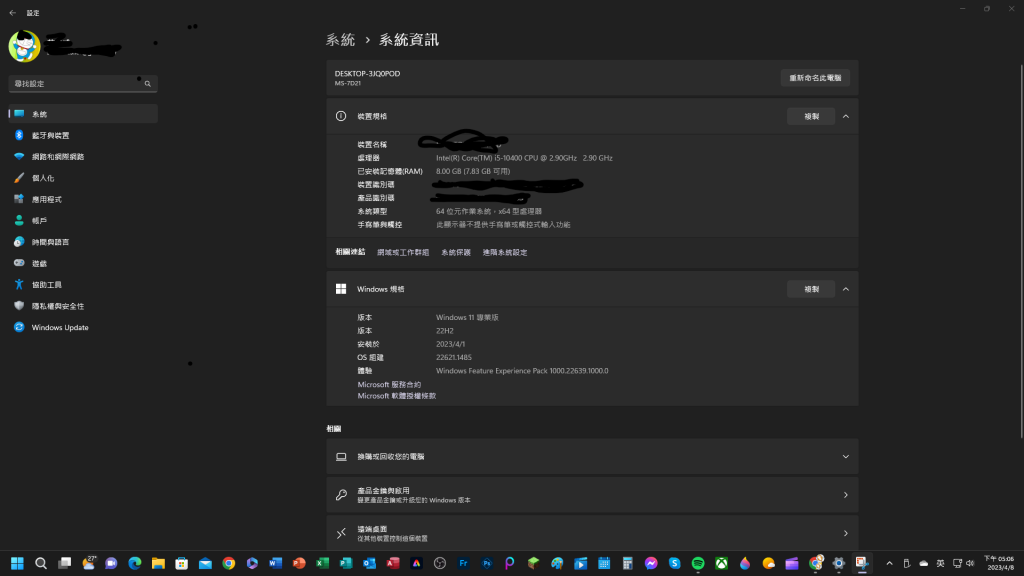Open the Microsoft 軟體授權條款 link

click(396, 396)
